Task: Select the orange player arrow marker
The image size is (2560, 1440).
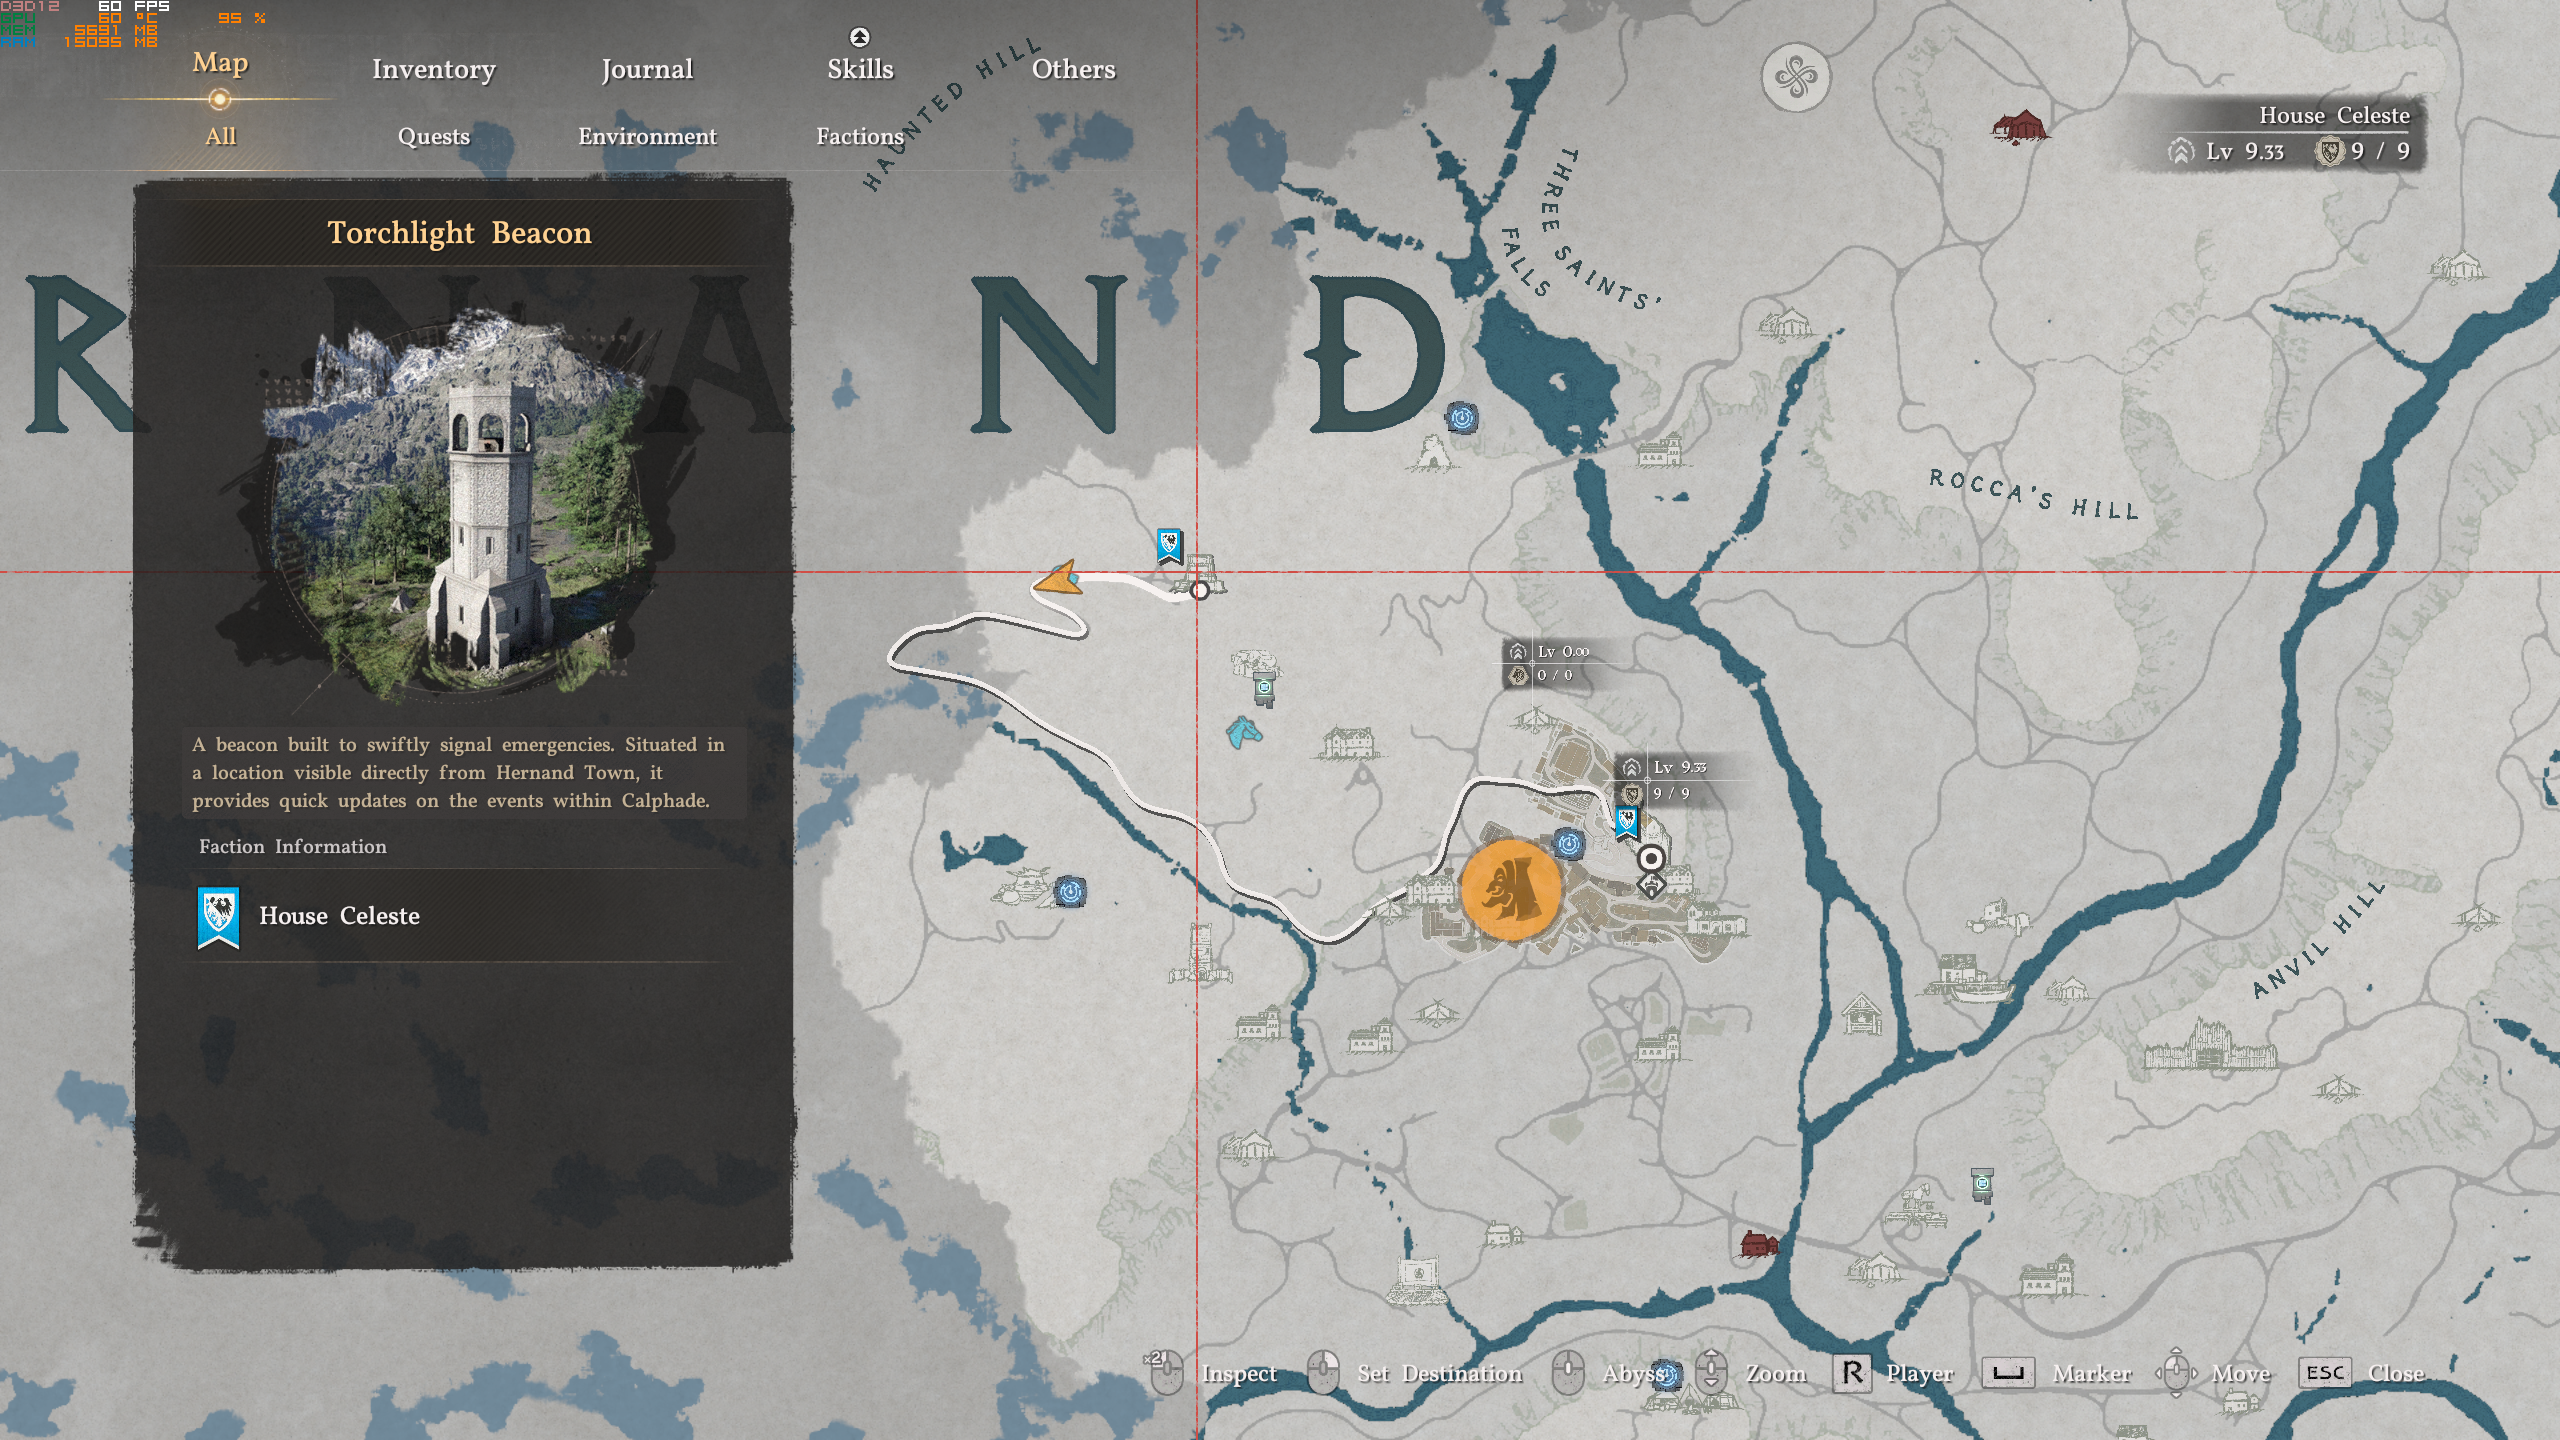Action: (x=1058, y=580)
